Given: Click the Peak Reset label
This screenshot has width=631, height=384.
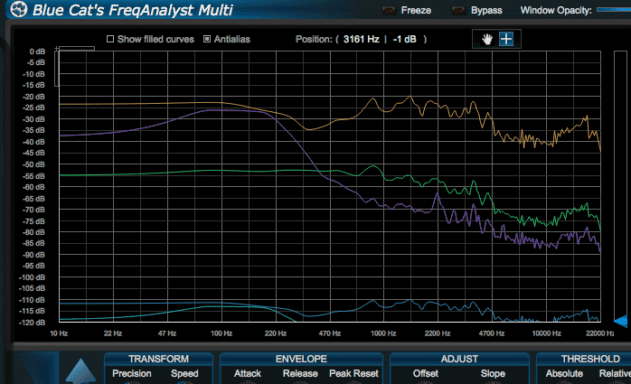Looking at the screenshot, I should (354, 374).
